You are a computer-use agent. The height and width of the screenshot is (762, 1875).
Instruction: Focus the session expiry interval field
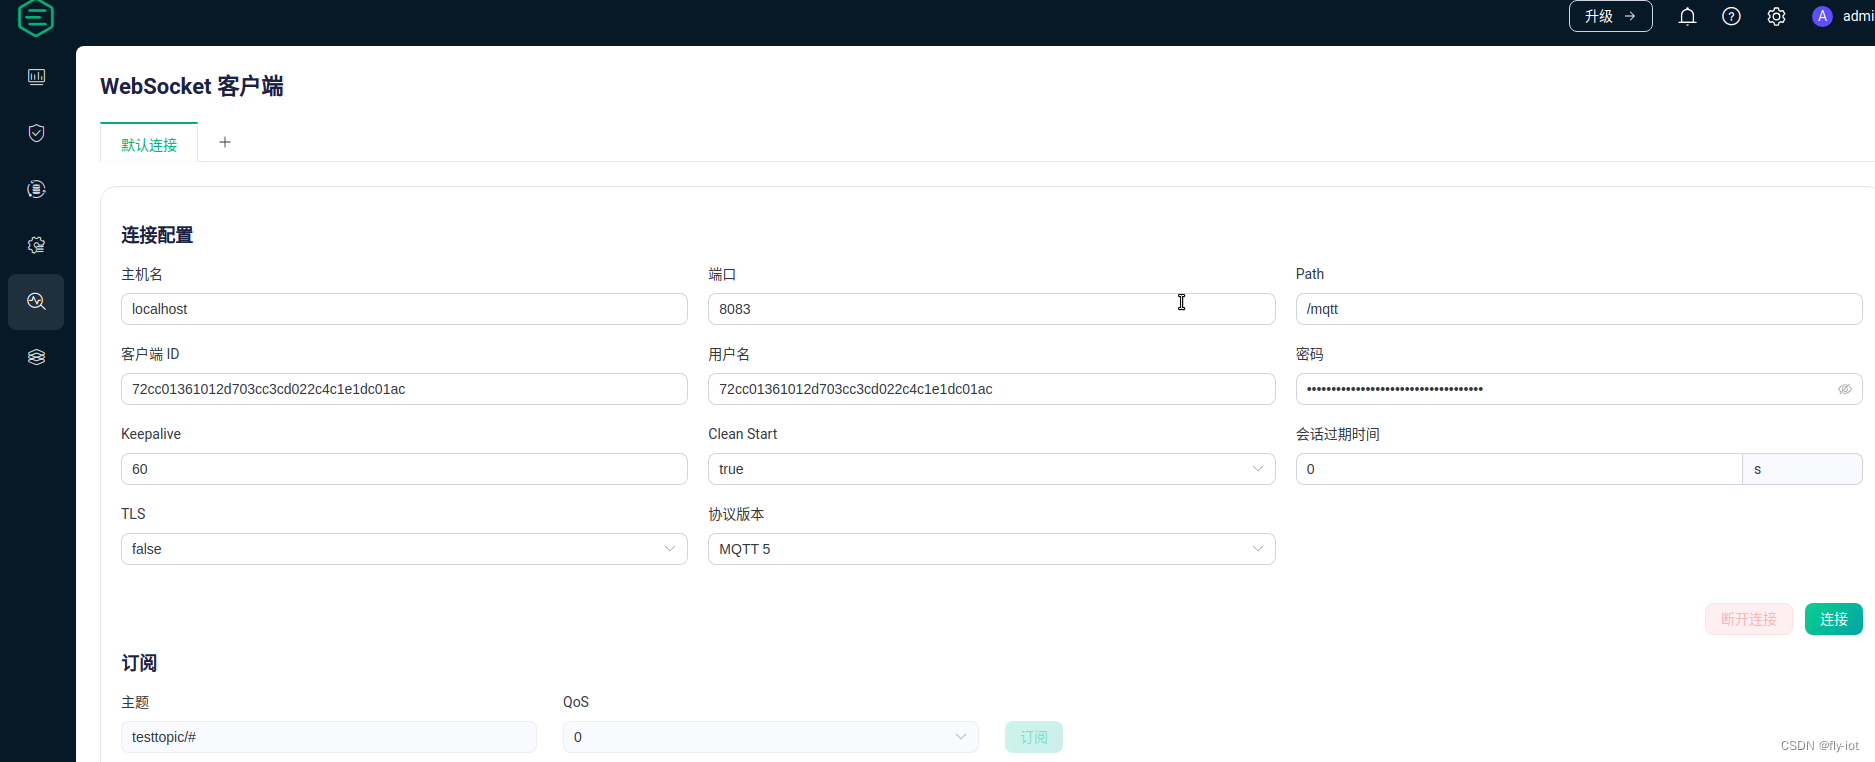1519,469
